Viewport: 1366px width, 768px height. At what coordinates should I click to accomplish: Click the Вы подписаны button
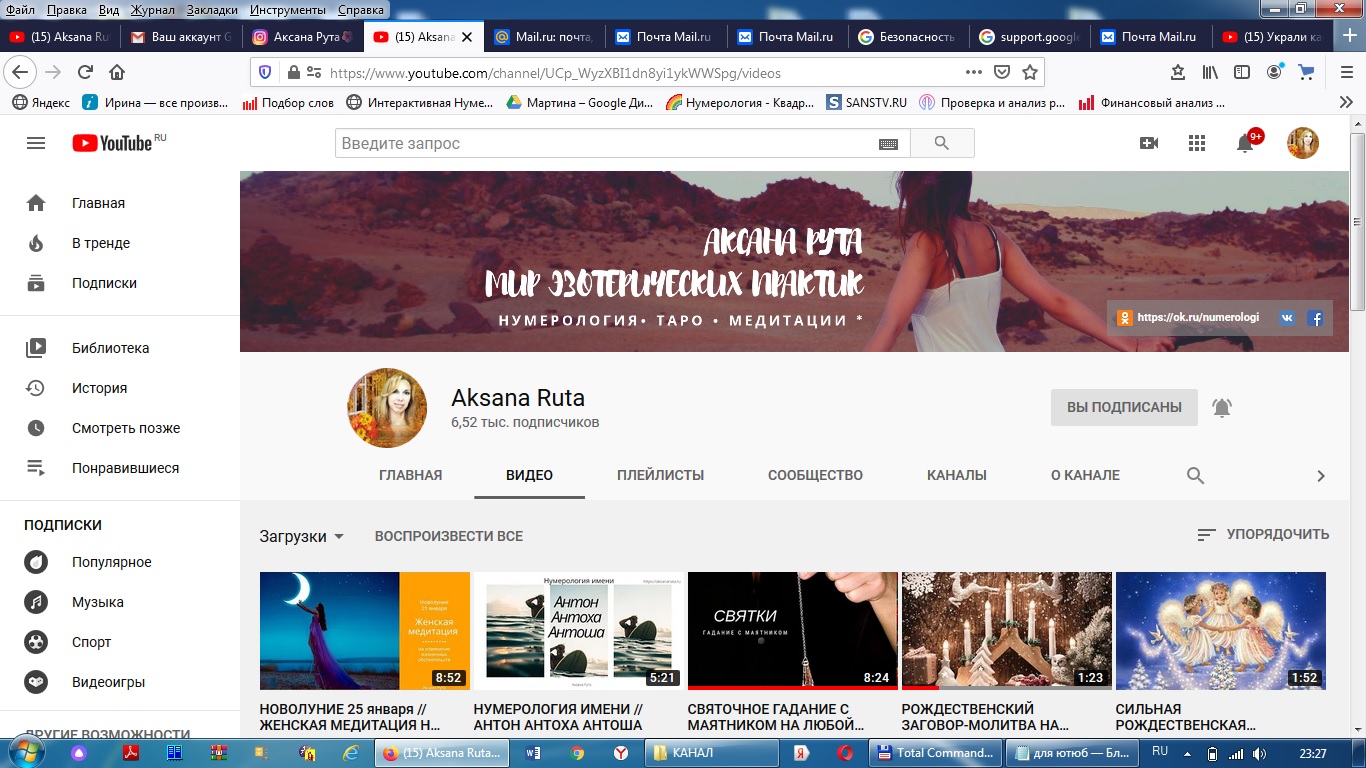tap(1124, 407)
